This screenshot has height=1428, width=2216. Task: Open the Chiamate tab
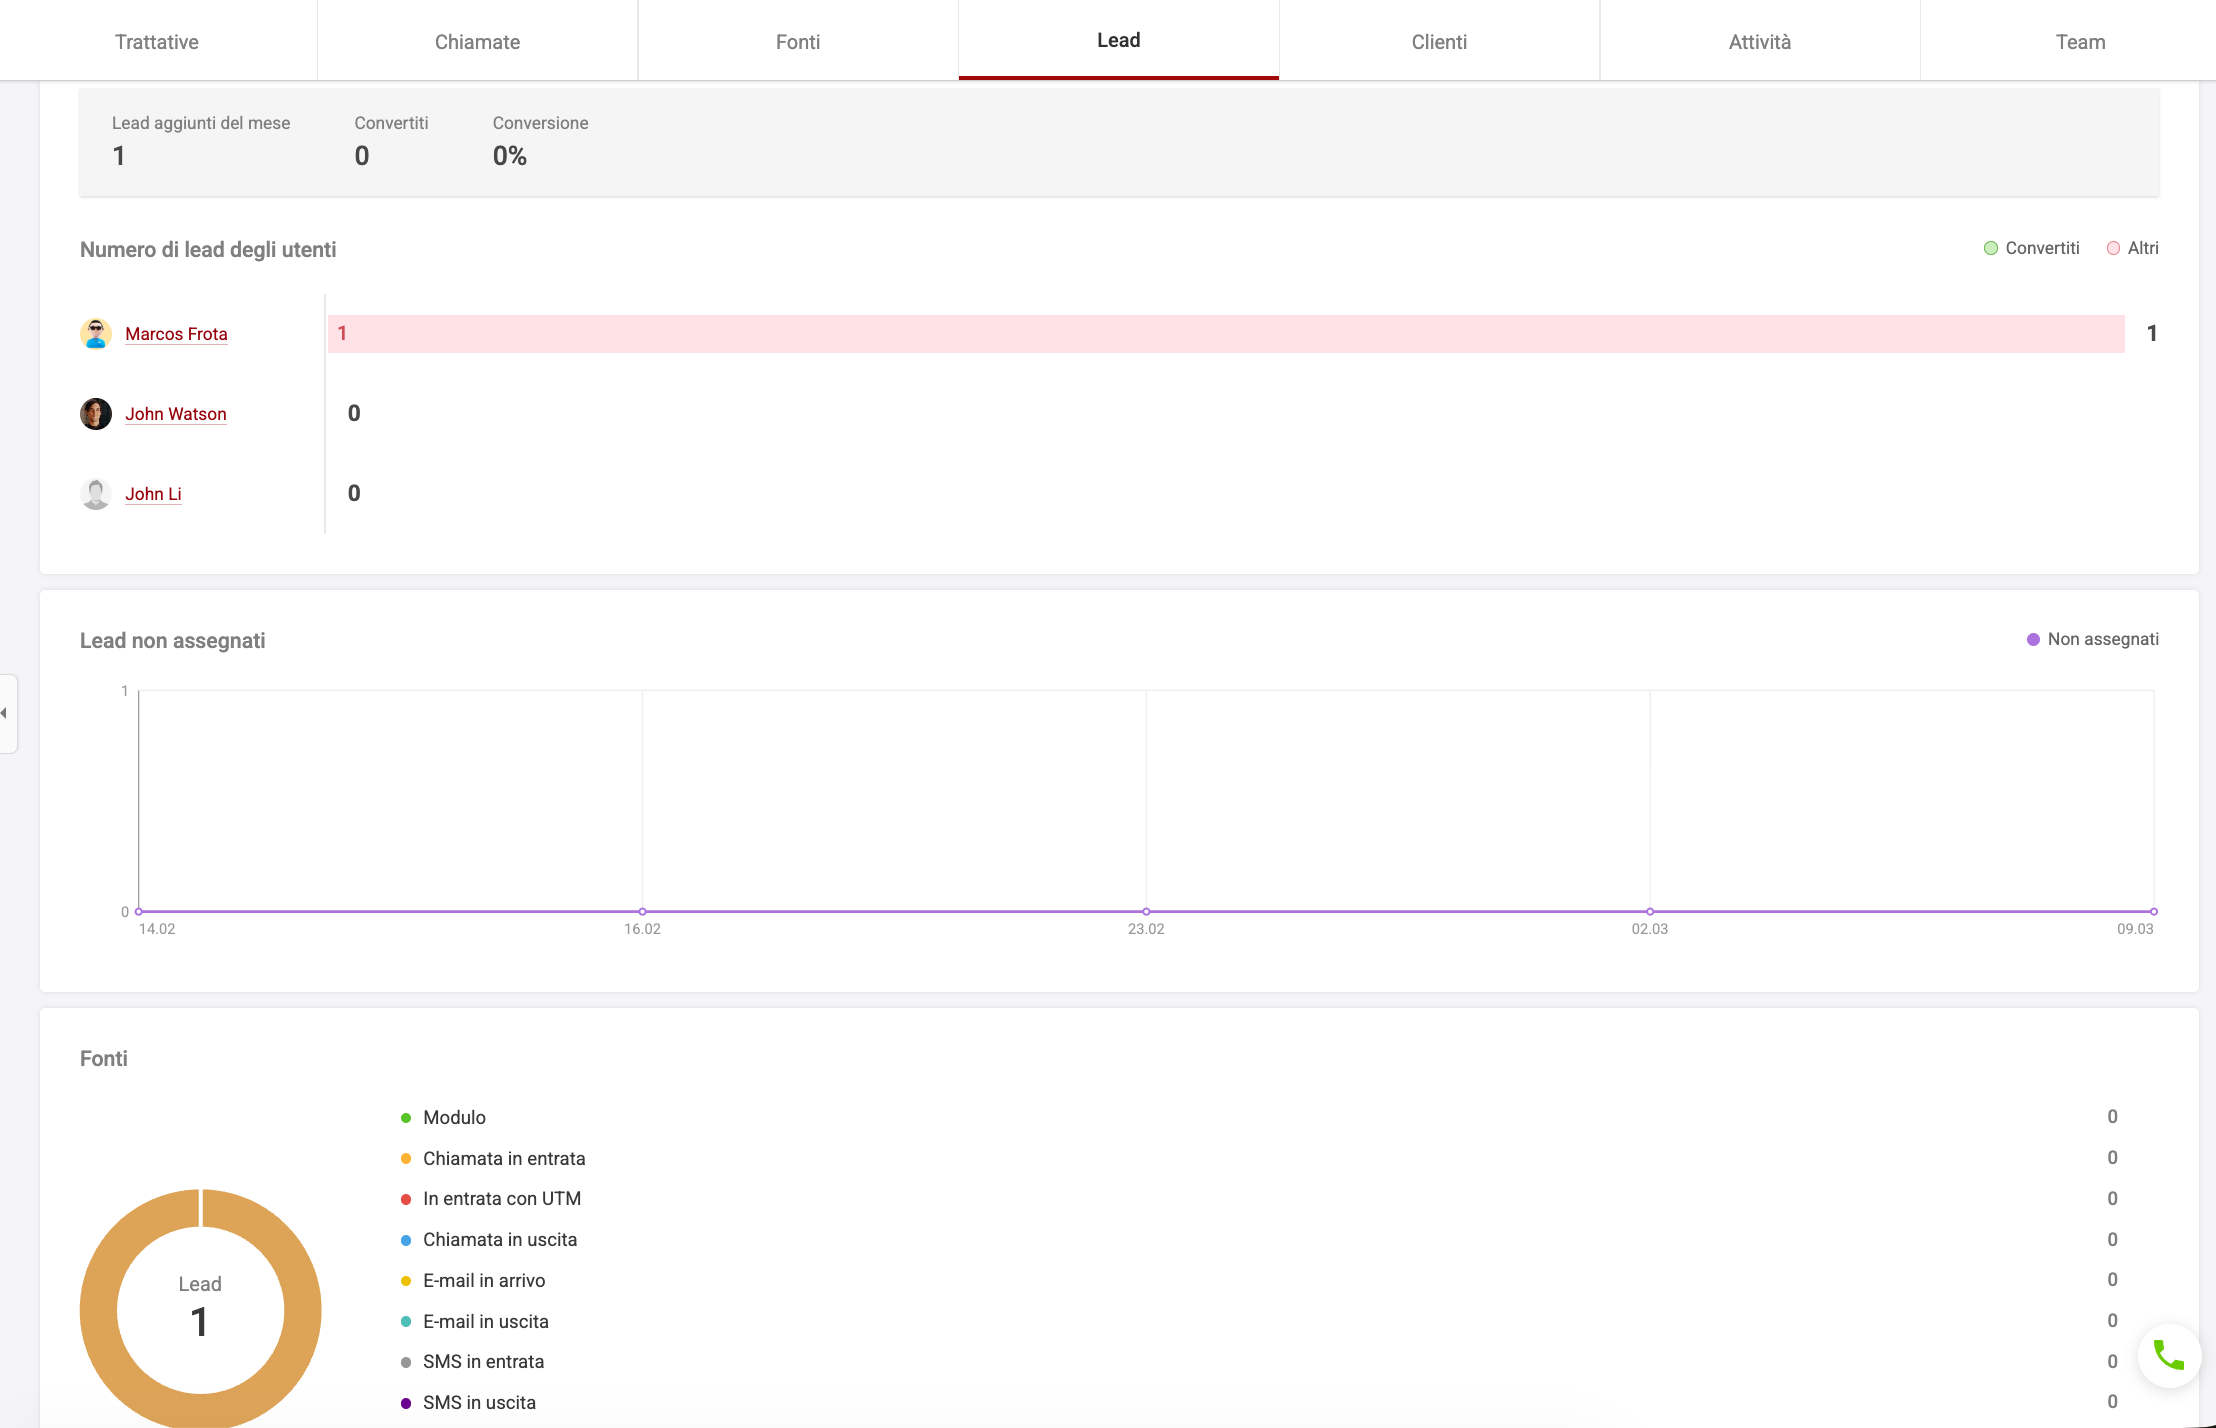tap(477, 42)
